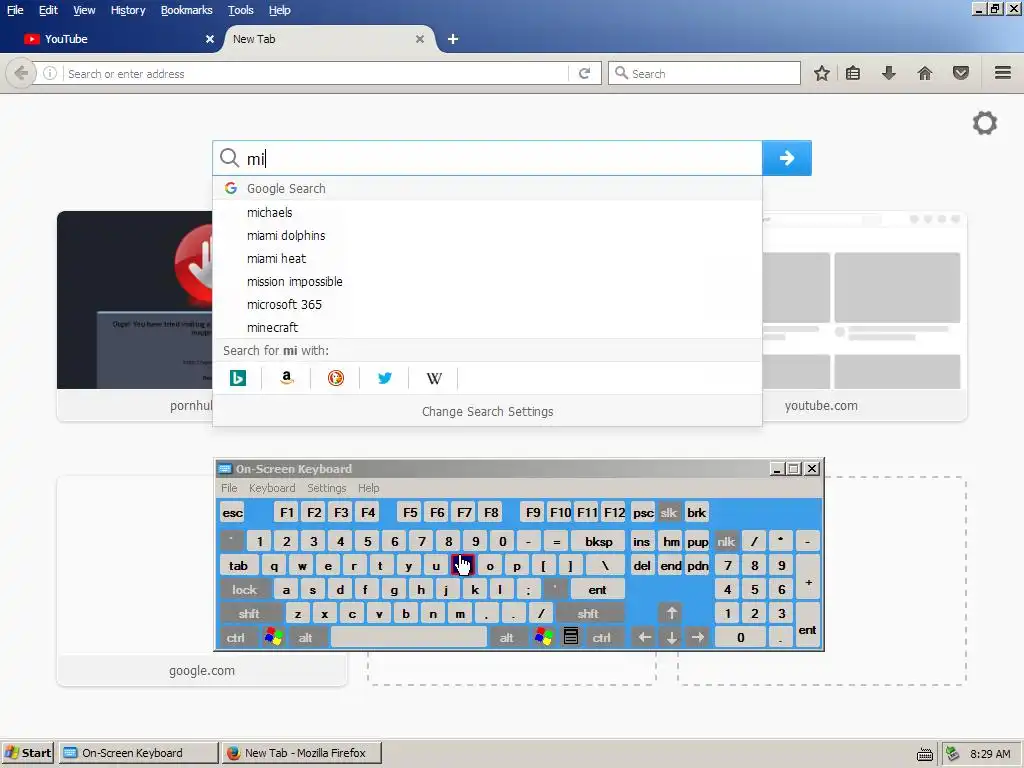Open the google.com tile

click(202, 581)
